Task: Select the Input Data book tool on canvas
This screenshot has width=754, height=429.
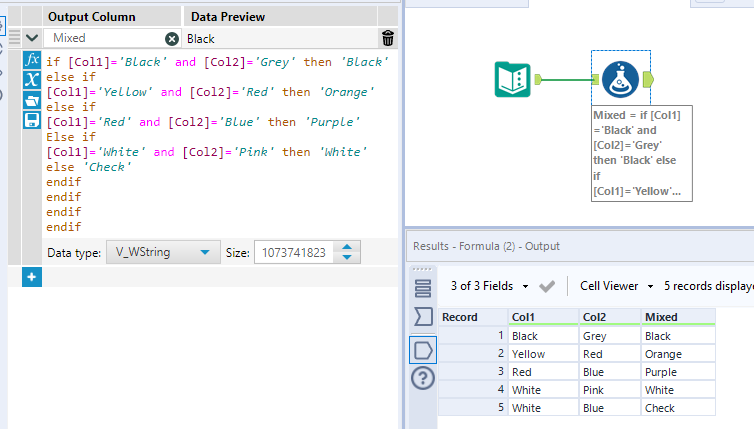Action: point(513,79)
